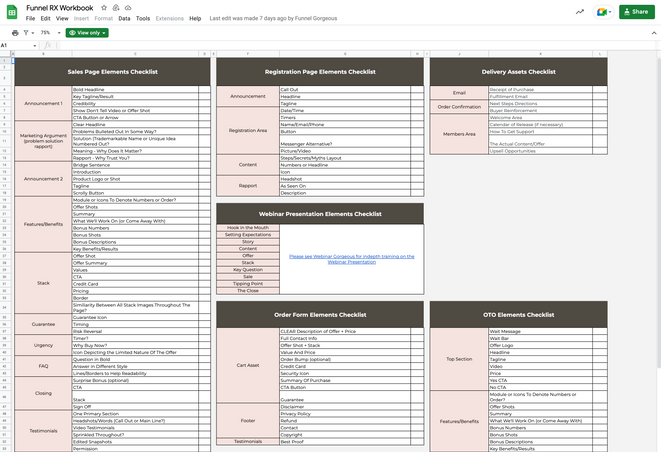Open the Tools menu
Image resolution: width=661 pixels, height=452 pixels.
143,18
